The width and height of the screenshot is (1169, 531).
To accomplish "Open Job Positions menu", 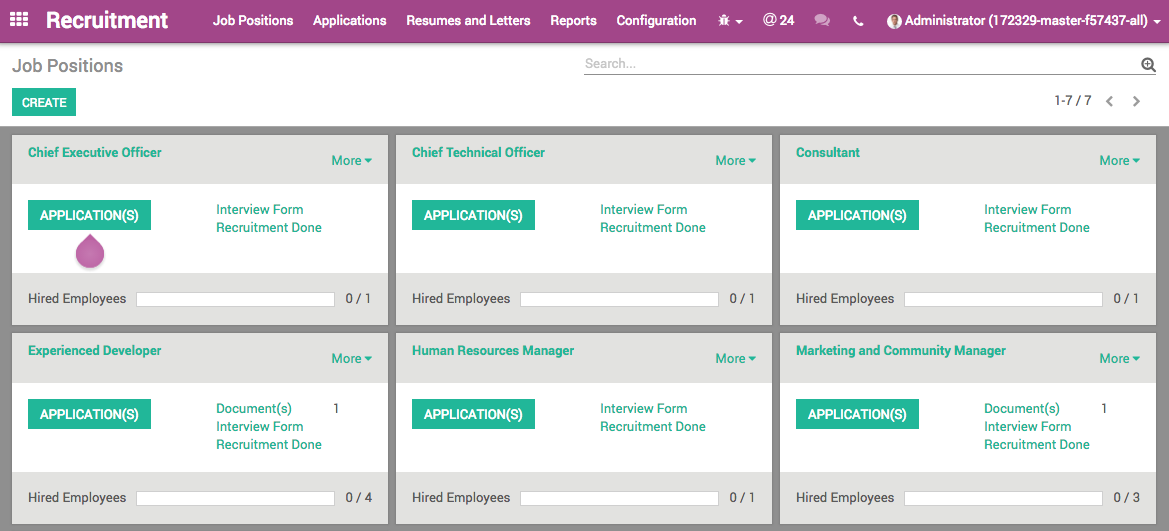I will click(x=253, y=21).
